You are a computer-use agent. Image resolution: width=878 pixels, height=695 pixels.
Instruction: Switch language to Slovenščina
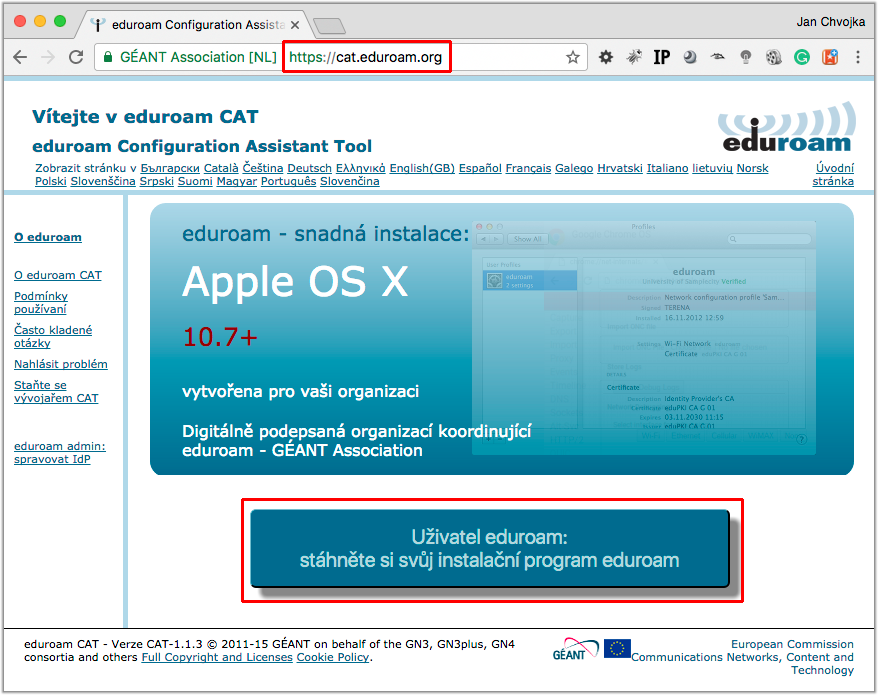click(x=102, y=181)
